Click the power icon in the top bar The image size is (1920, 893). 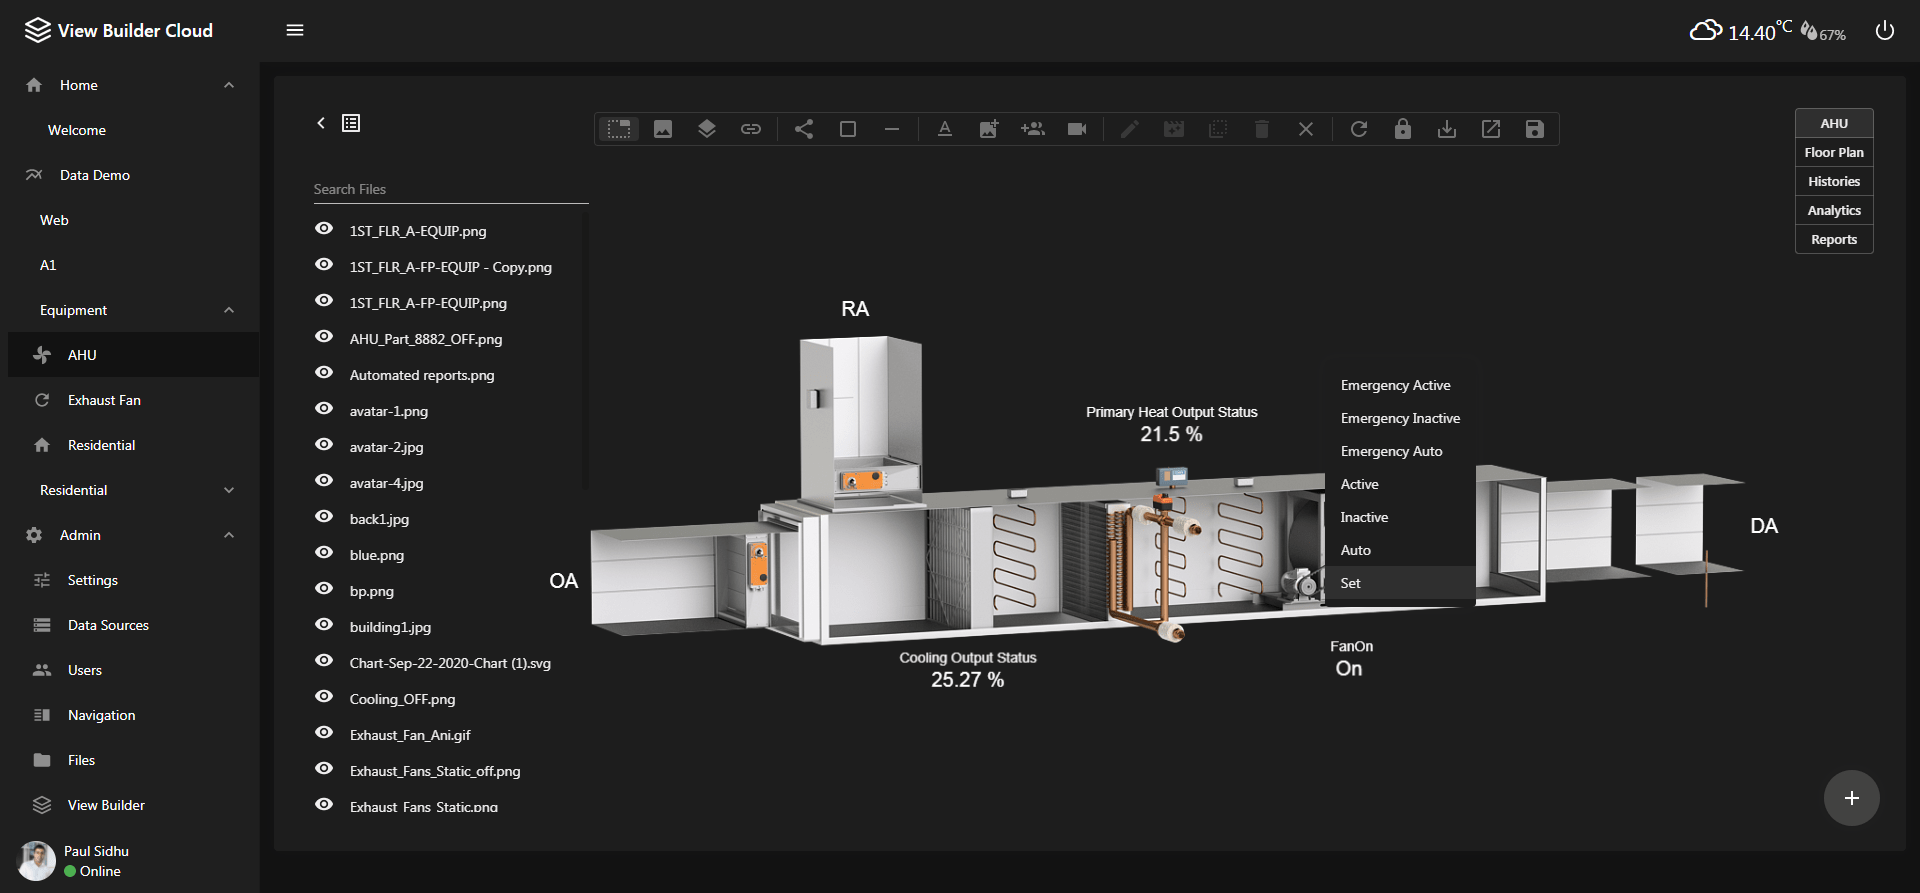coord(1884,31)
